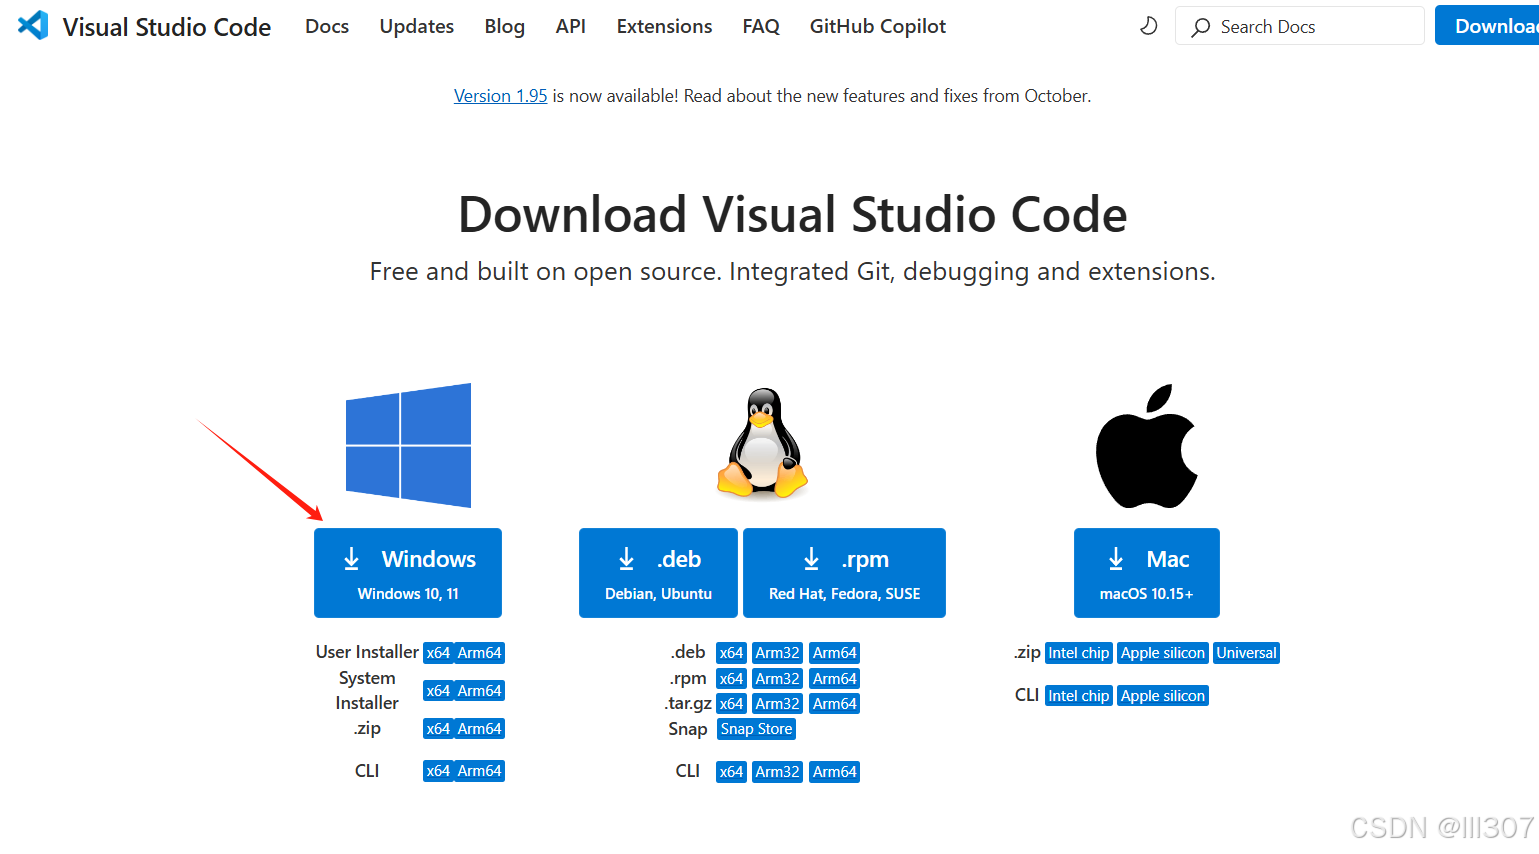Click the 'User Installer' label
This screenshot has height=854, width=1539.
(x=367, y=652)
